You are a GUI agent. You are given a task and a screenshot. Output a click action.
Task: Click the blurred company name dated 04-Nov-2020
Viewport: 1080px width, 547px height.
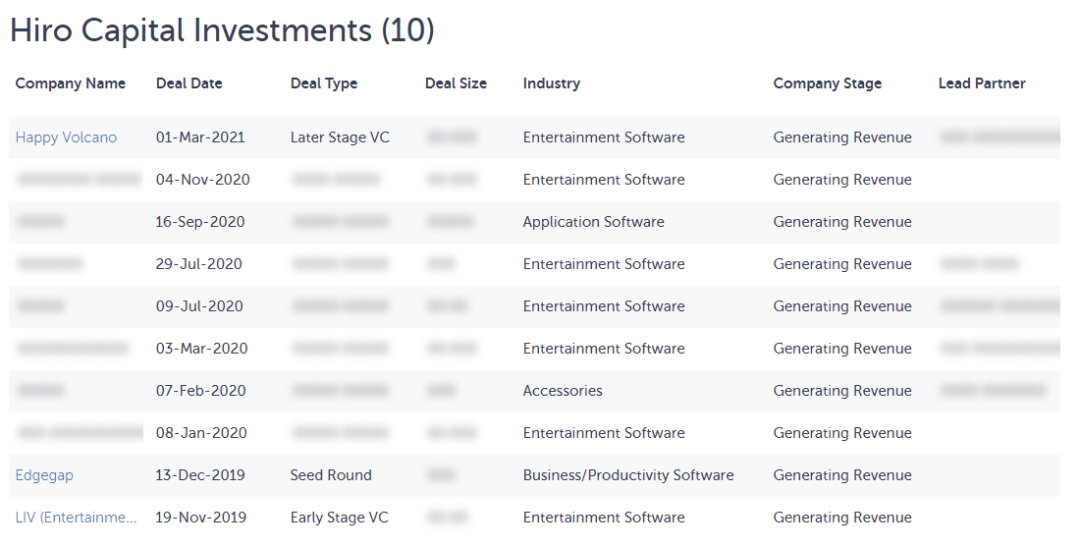tap(78, 180)
